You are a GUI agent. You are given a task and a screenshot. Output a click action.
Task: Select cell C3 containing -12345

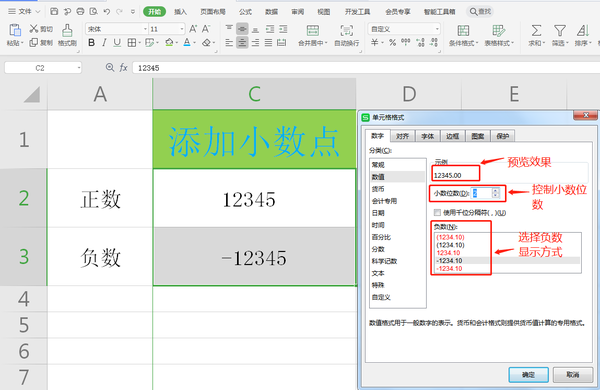point(254,256)
